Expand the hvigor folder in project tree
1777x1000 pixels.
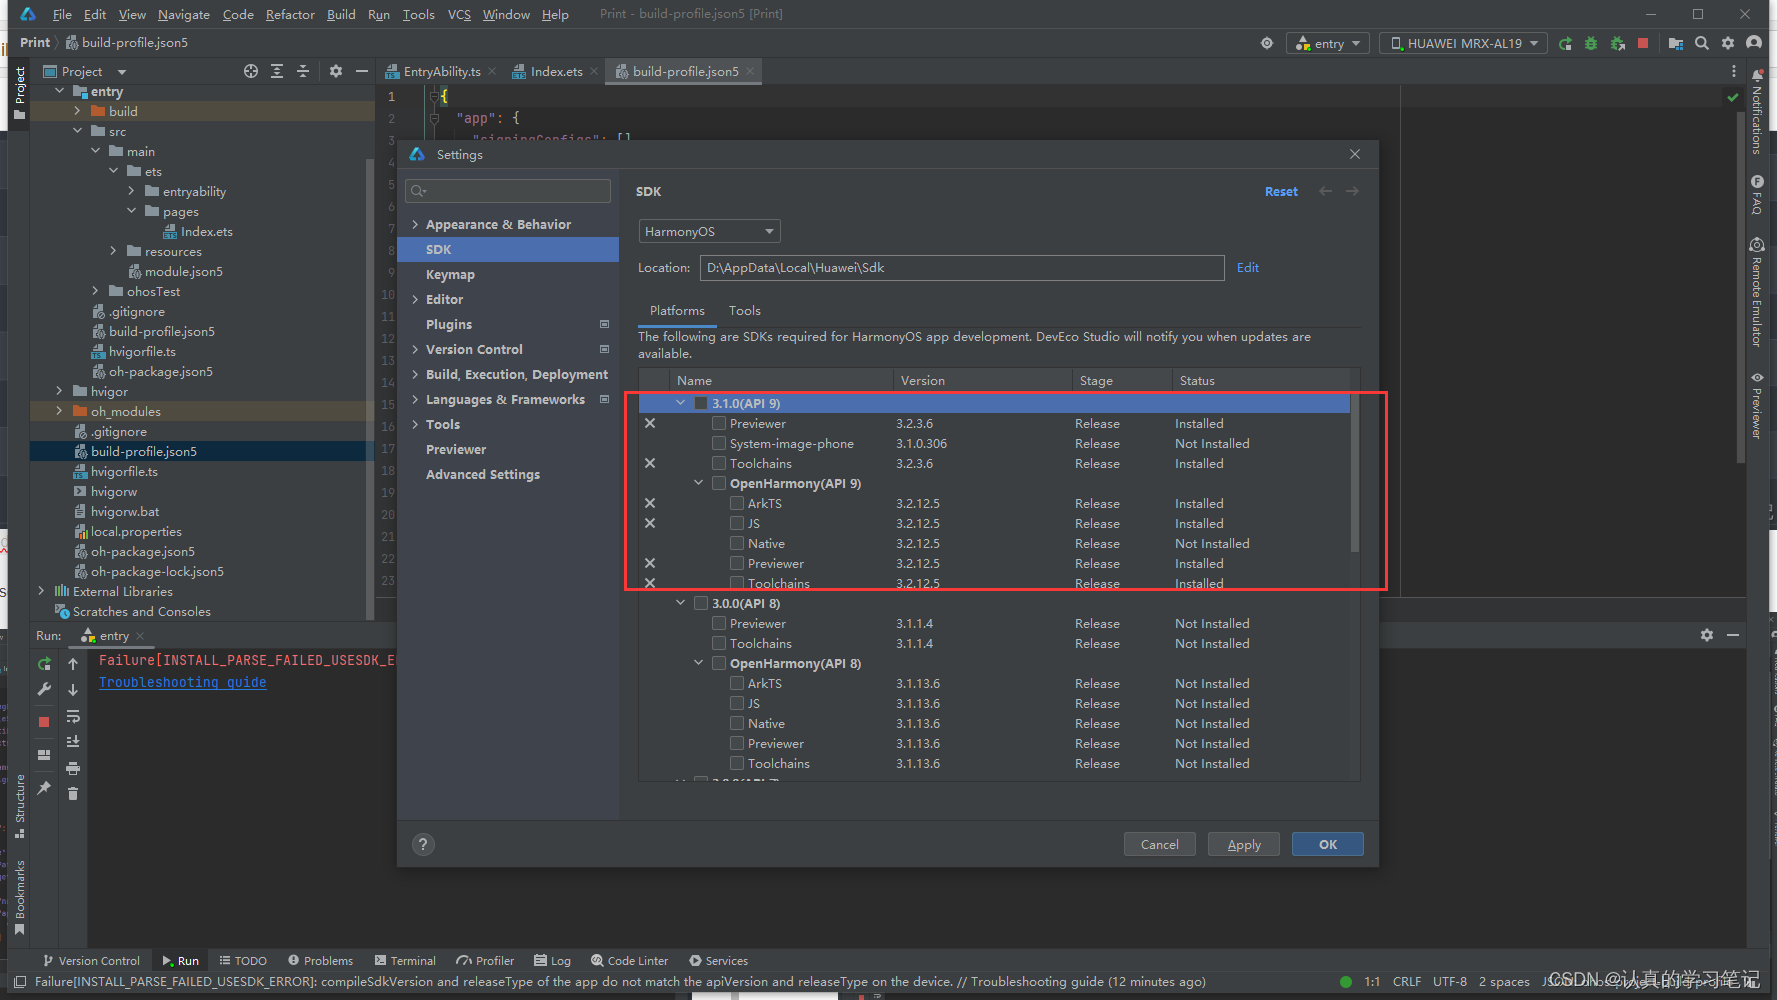pos(59,391)
